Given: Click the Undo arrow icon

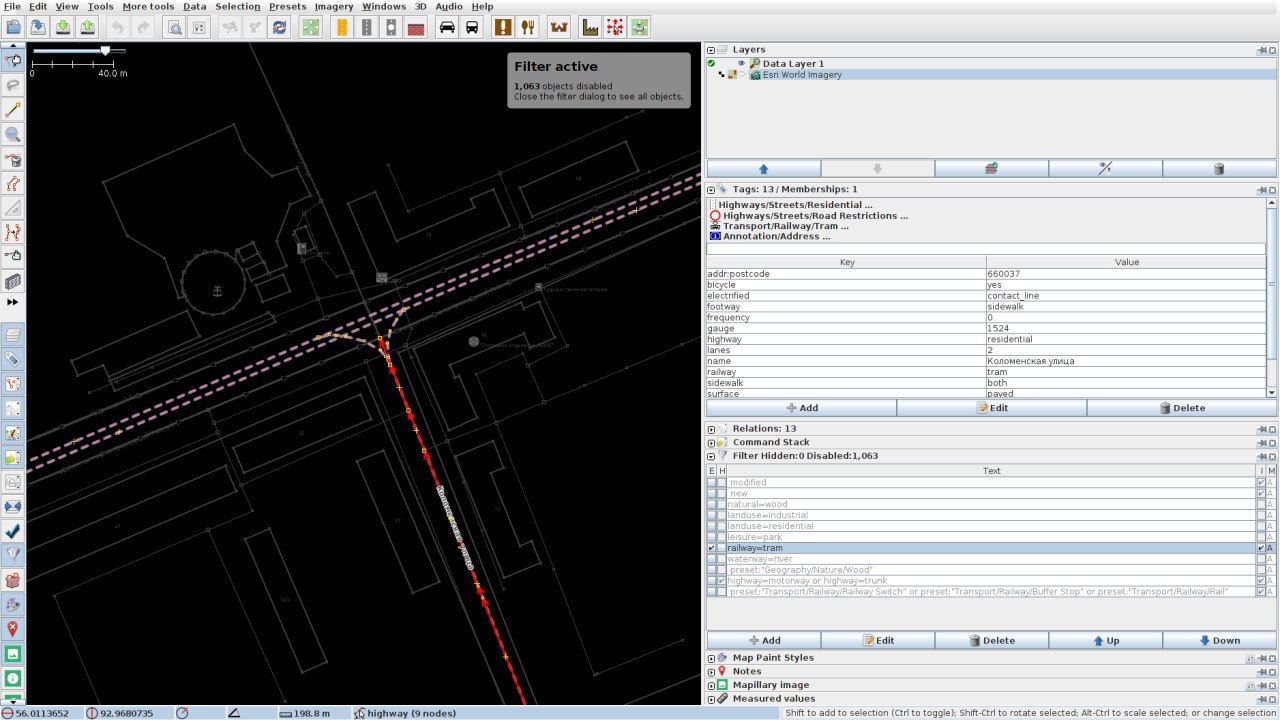Looking at the screenshot, I should pyautogui.click(x=118, y=27).
